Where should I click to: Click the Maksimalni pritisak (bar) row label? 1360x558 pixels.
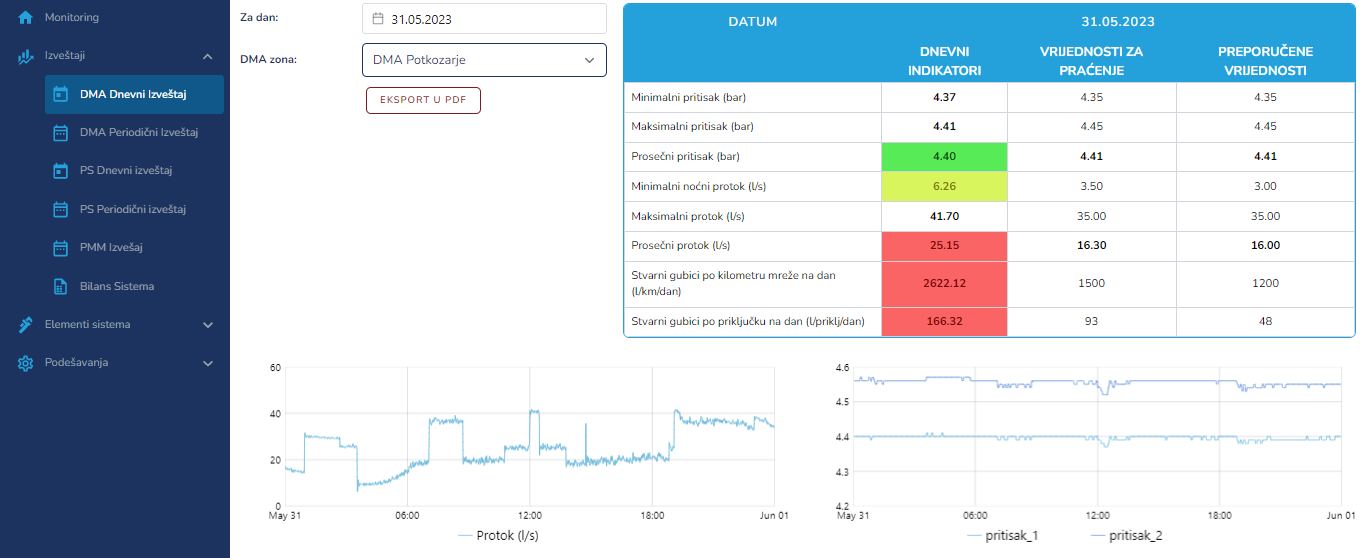pos(693,127)
